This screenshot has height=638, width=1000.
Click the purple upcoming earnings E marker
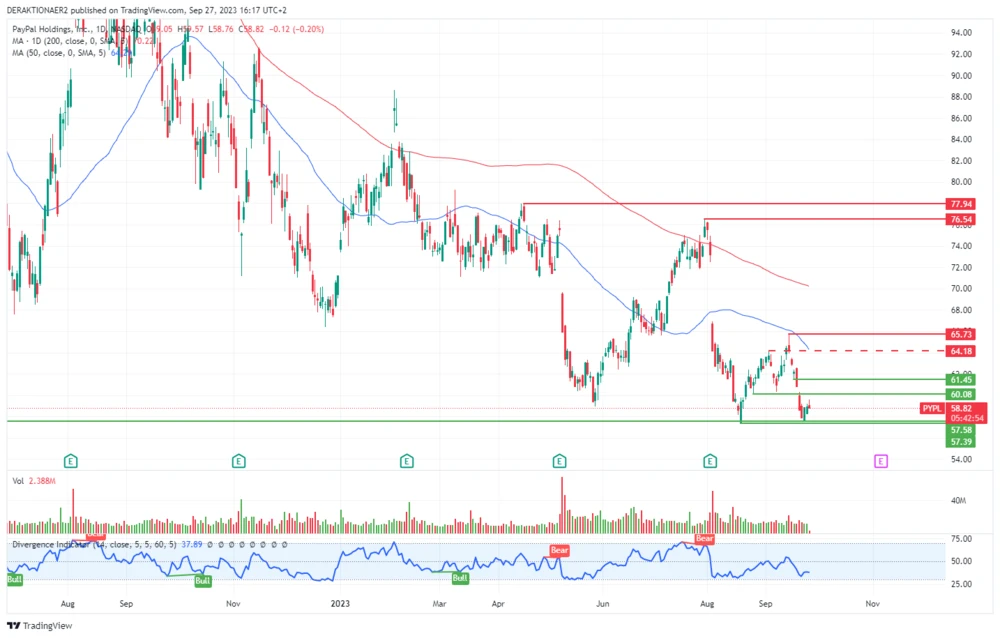coord(881,461)
